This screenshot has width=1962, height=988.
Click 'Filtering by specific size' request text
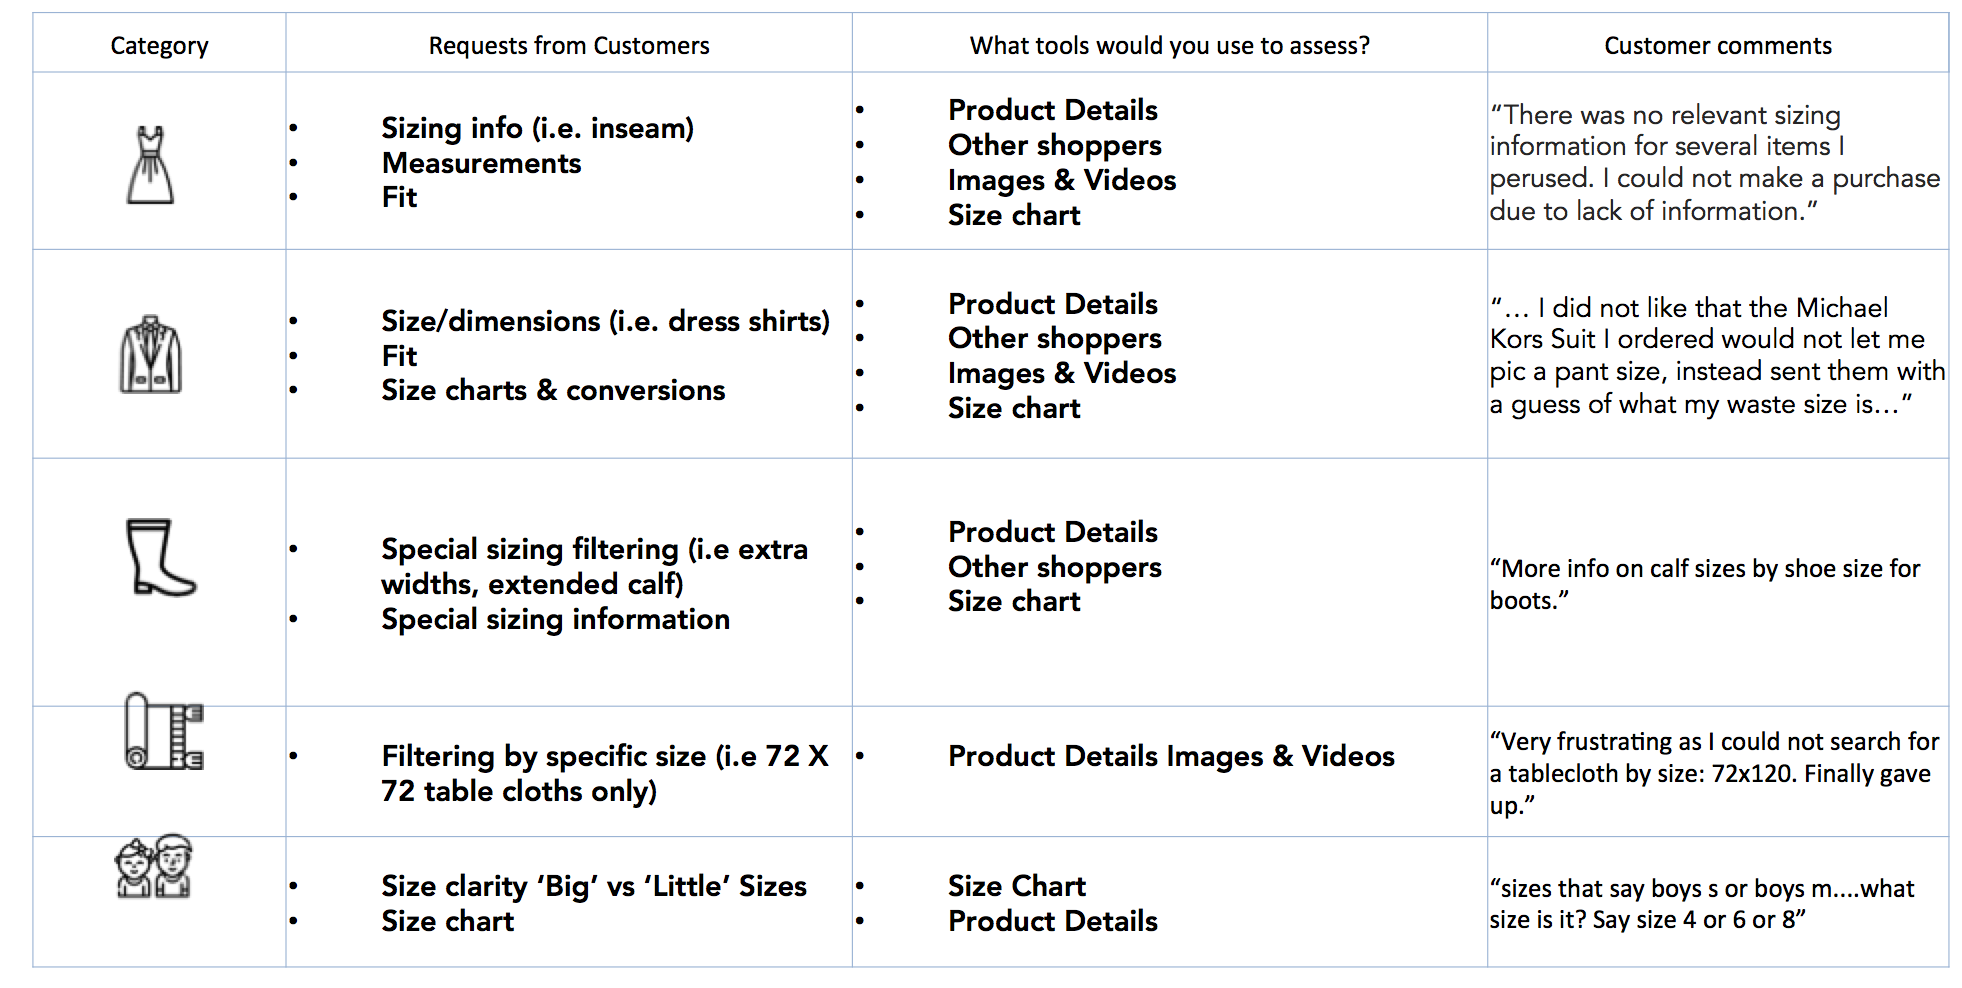(605, 773)
